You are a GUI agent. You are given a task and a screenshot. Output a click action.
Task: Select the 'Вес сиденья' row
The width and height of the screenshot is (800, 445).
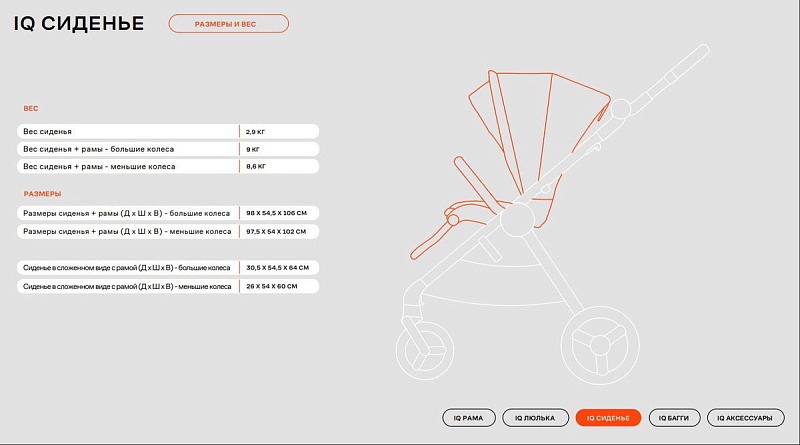point(168,131)
